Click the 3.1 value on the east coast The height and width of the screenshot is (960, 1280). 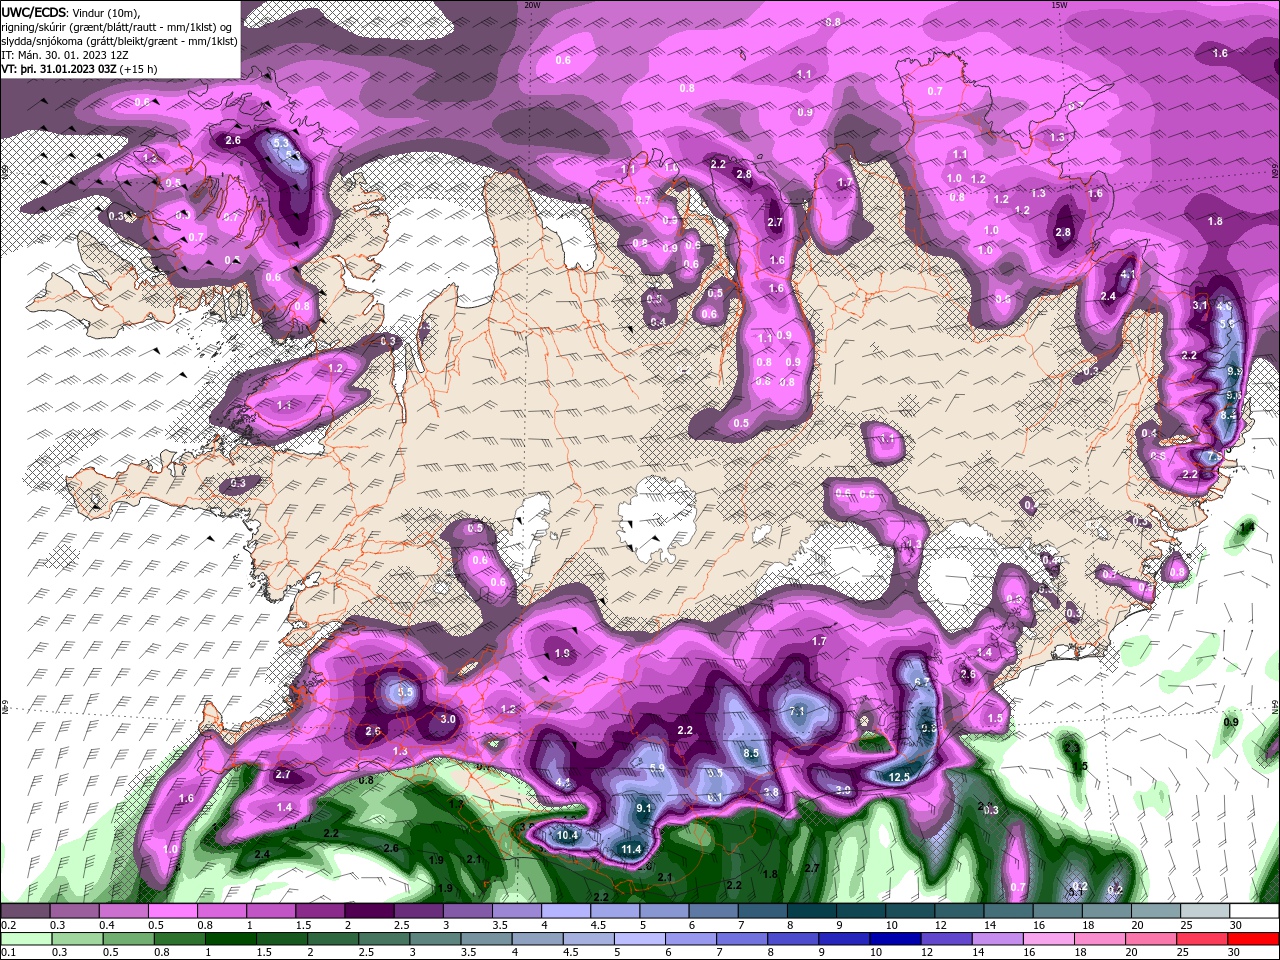pos(1201,305)
